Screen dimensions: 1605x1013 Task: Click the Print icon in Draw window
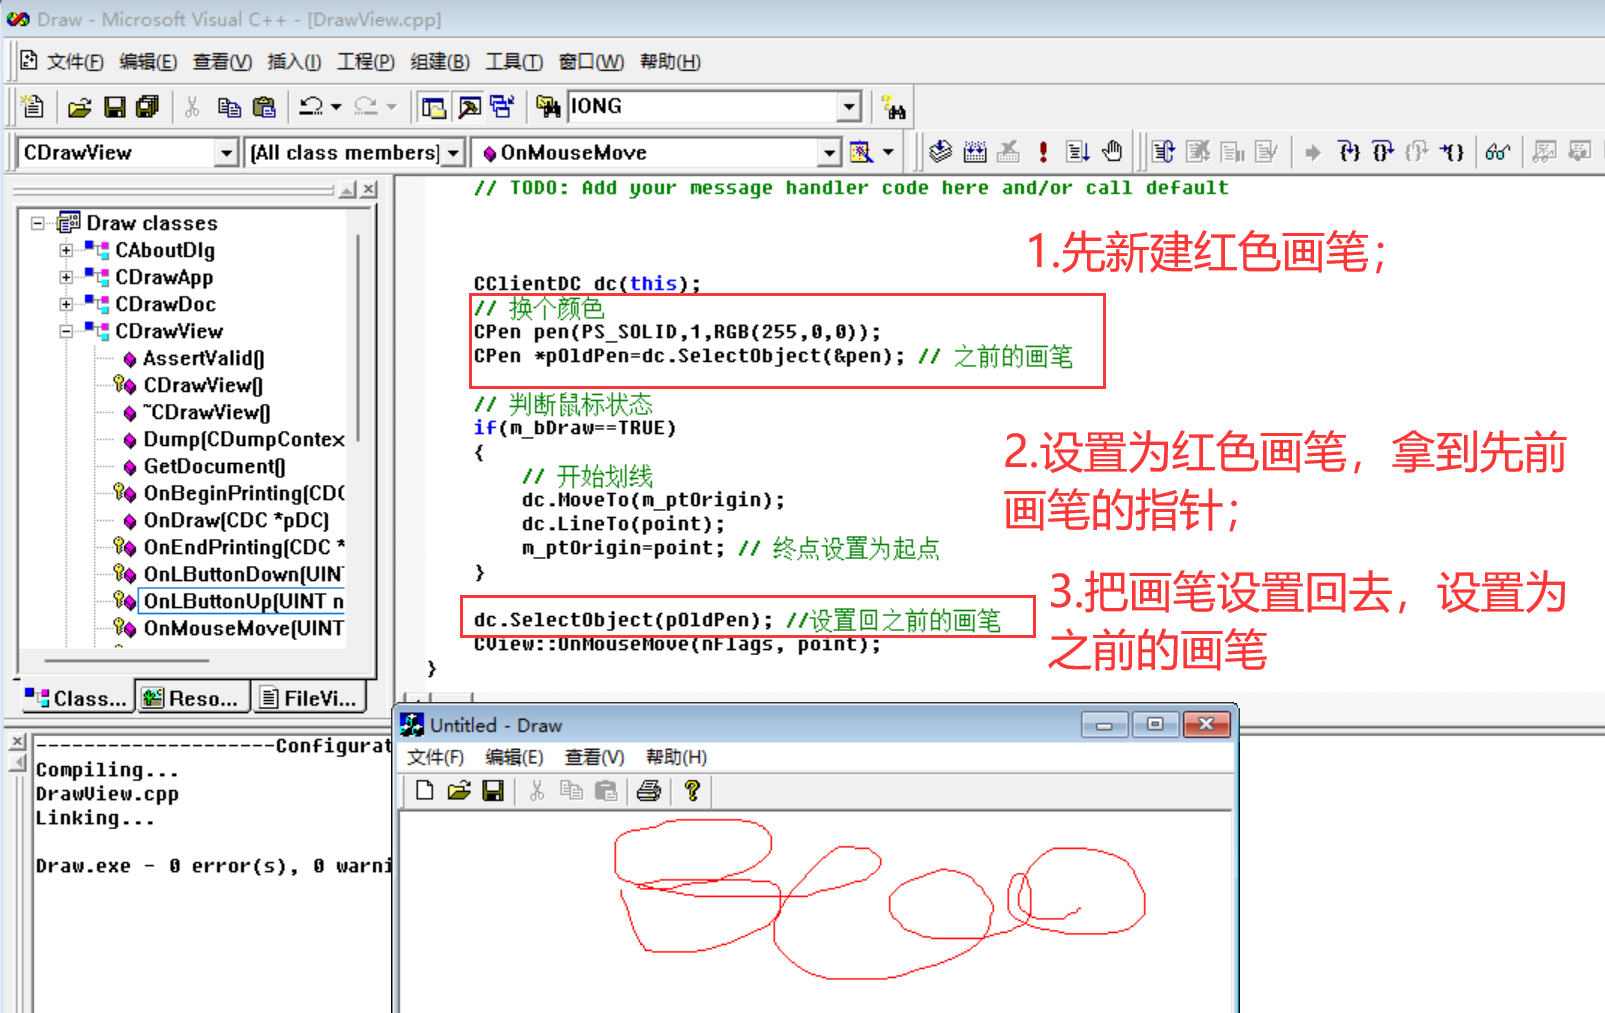pyautogui.click(x=649, y=791)
